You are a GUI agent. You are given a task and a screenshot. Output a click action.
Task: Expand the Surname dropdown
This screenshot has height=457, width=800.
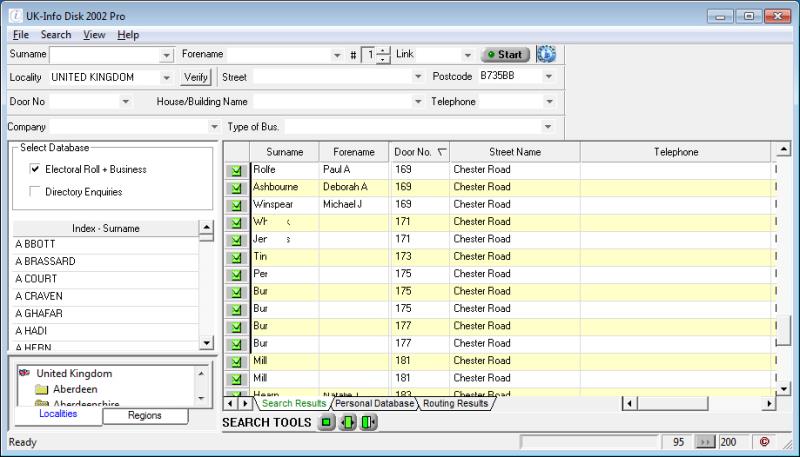166,55
